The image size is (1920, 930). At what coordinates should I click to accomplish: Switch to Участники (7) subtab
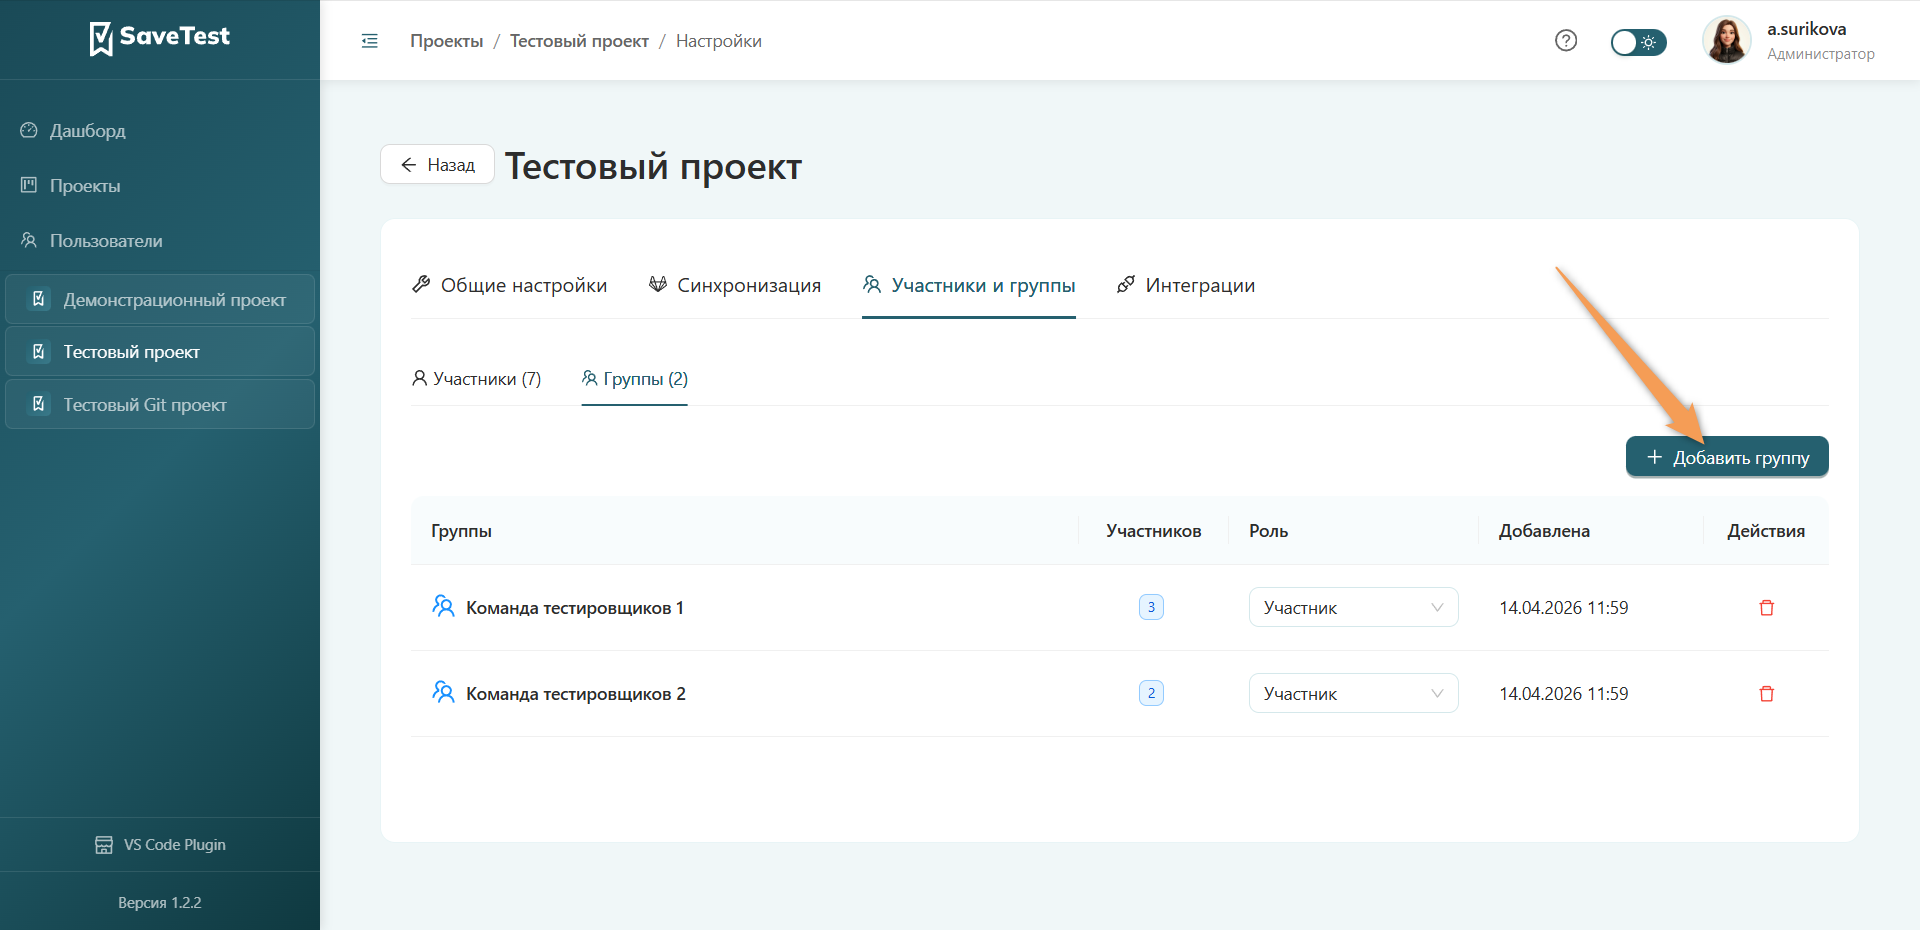[x=477, y=379]
